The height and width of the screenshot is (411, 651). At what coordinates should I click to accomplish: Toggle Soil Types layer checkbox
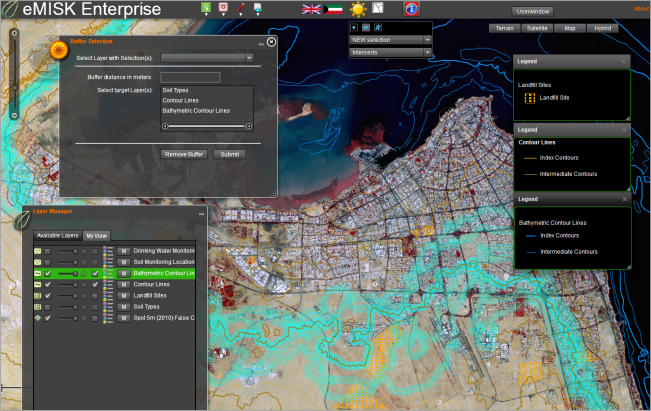point(47,307)
